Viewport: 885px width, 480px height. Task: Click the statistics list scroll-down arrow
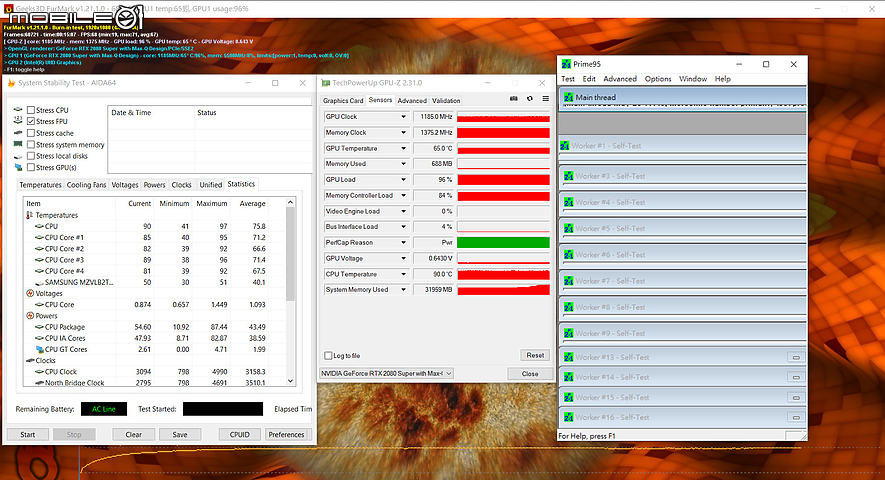(291, 381)
